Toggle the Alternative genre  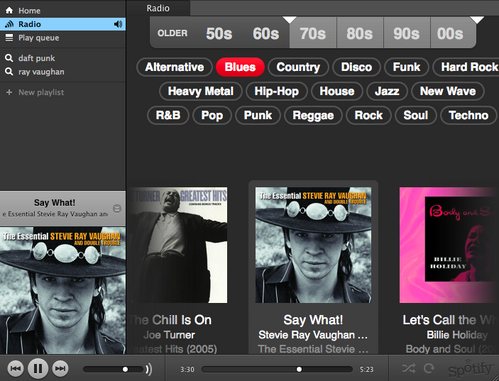[174, 67]
